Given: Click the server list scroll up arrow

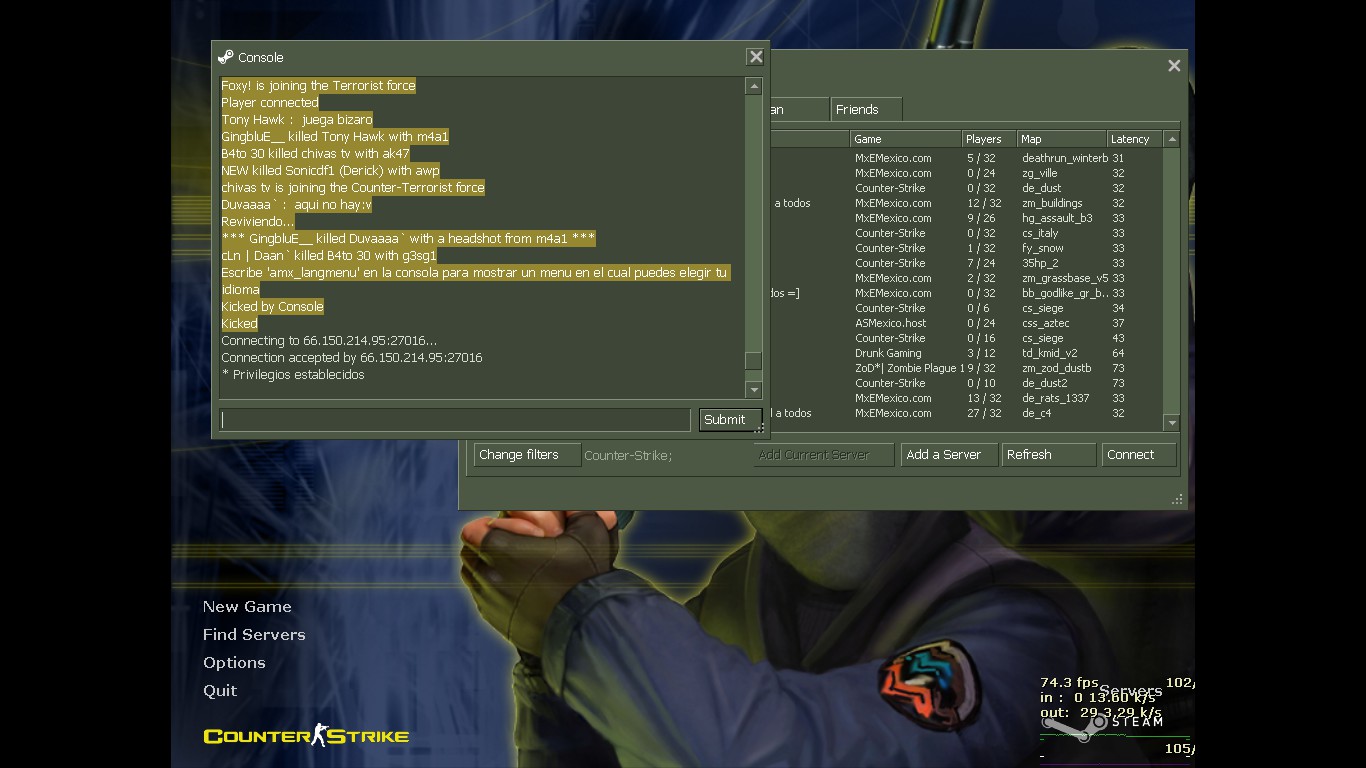Looking at the screenshot, I should [x=1172, y=139].
